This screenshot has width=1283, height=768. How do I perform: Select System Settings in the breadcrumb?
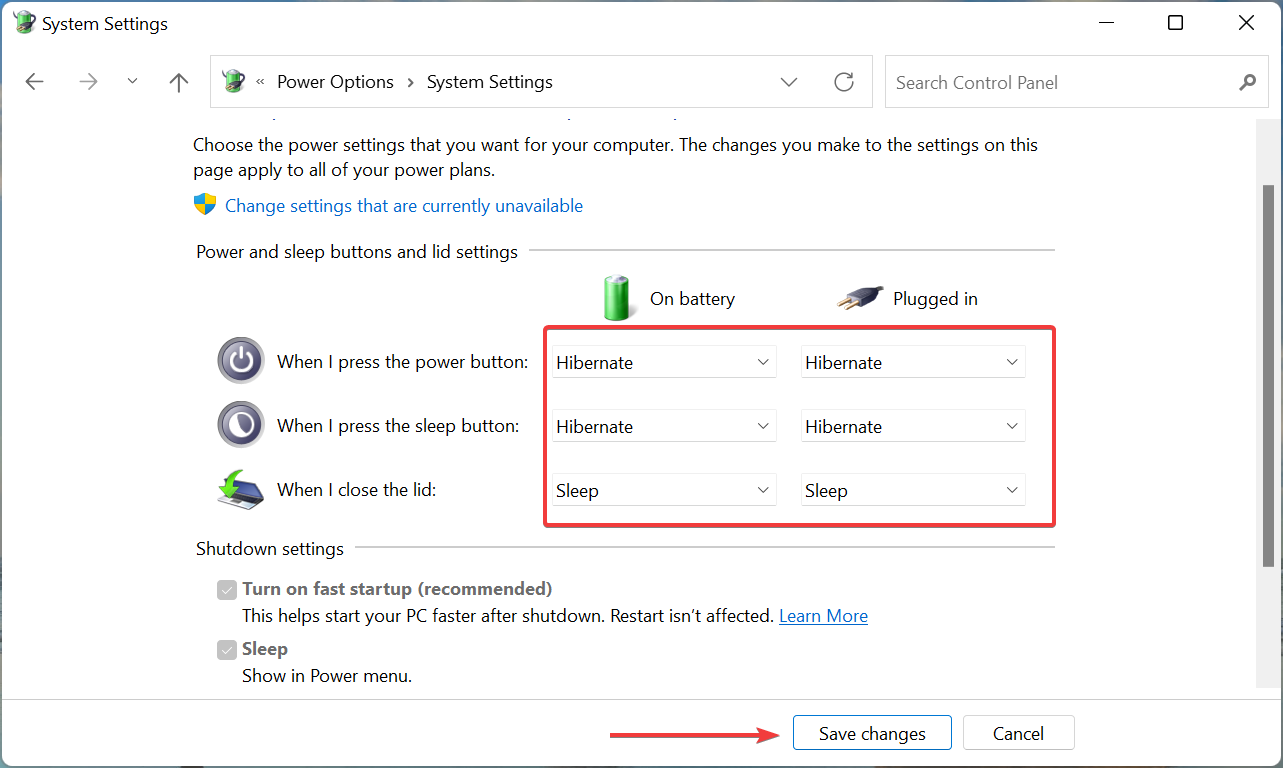[x=490, y=82]
